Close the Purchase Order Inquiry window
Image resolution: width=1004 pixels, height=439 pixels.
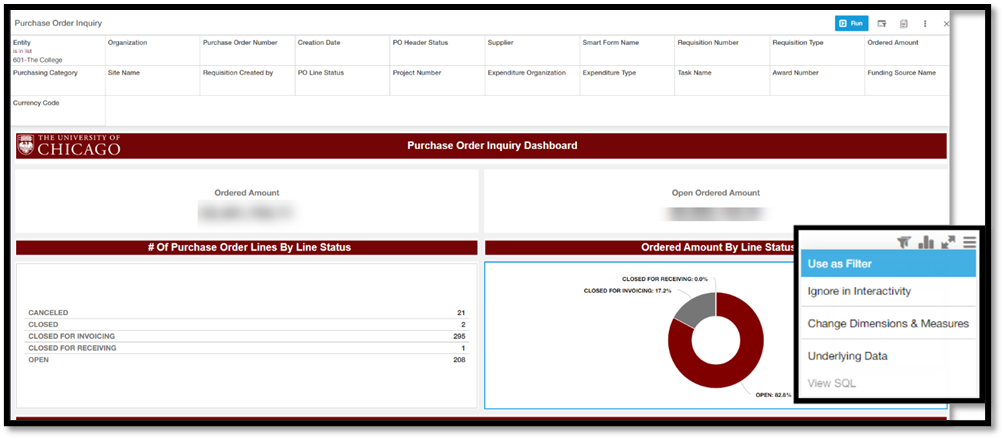946,24
